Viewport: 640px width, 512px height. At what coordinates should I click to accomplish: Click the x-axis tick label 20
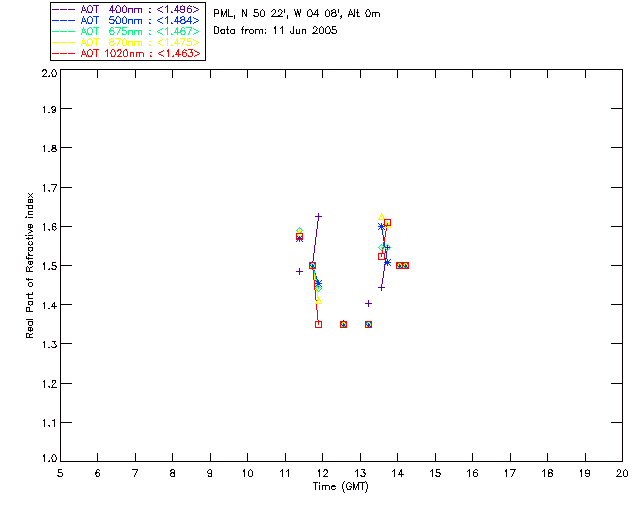point(622,473)
